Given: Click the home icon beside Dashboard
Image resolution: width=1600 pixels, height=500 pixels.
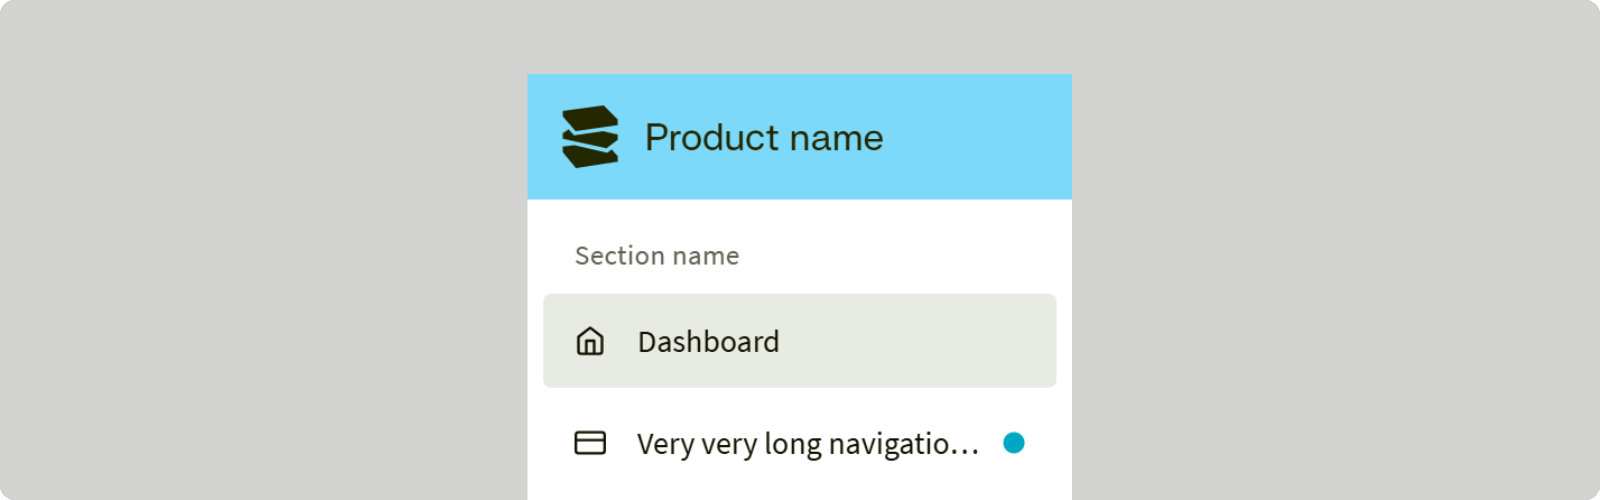Looking at the screenshot, I should point(590,341).
